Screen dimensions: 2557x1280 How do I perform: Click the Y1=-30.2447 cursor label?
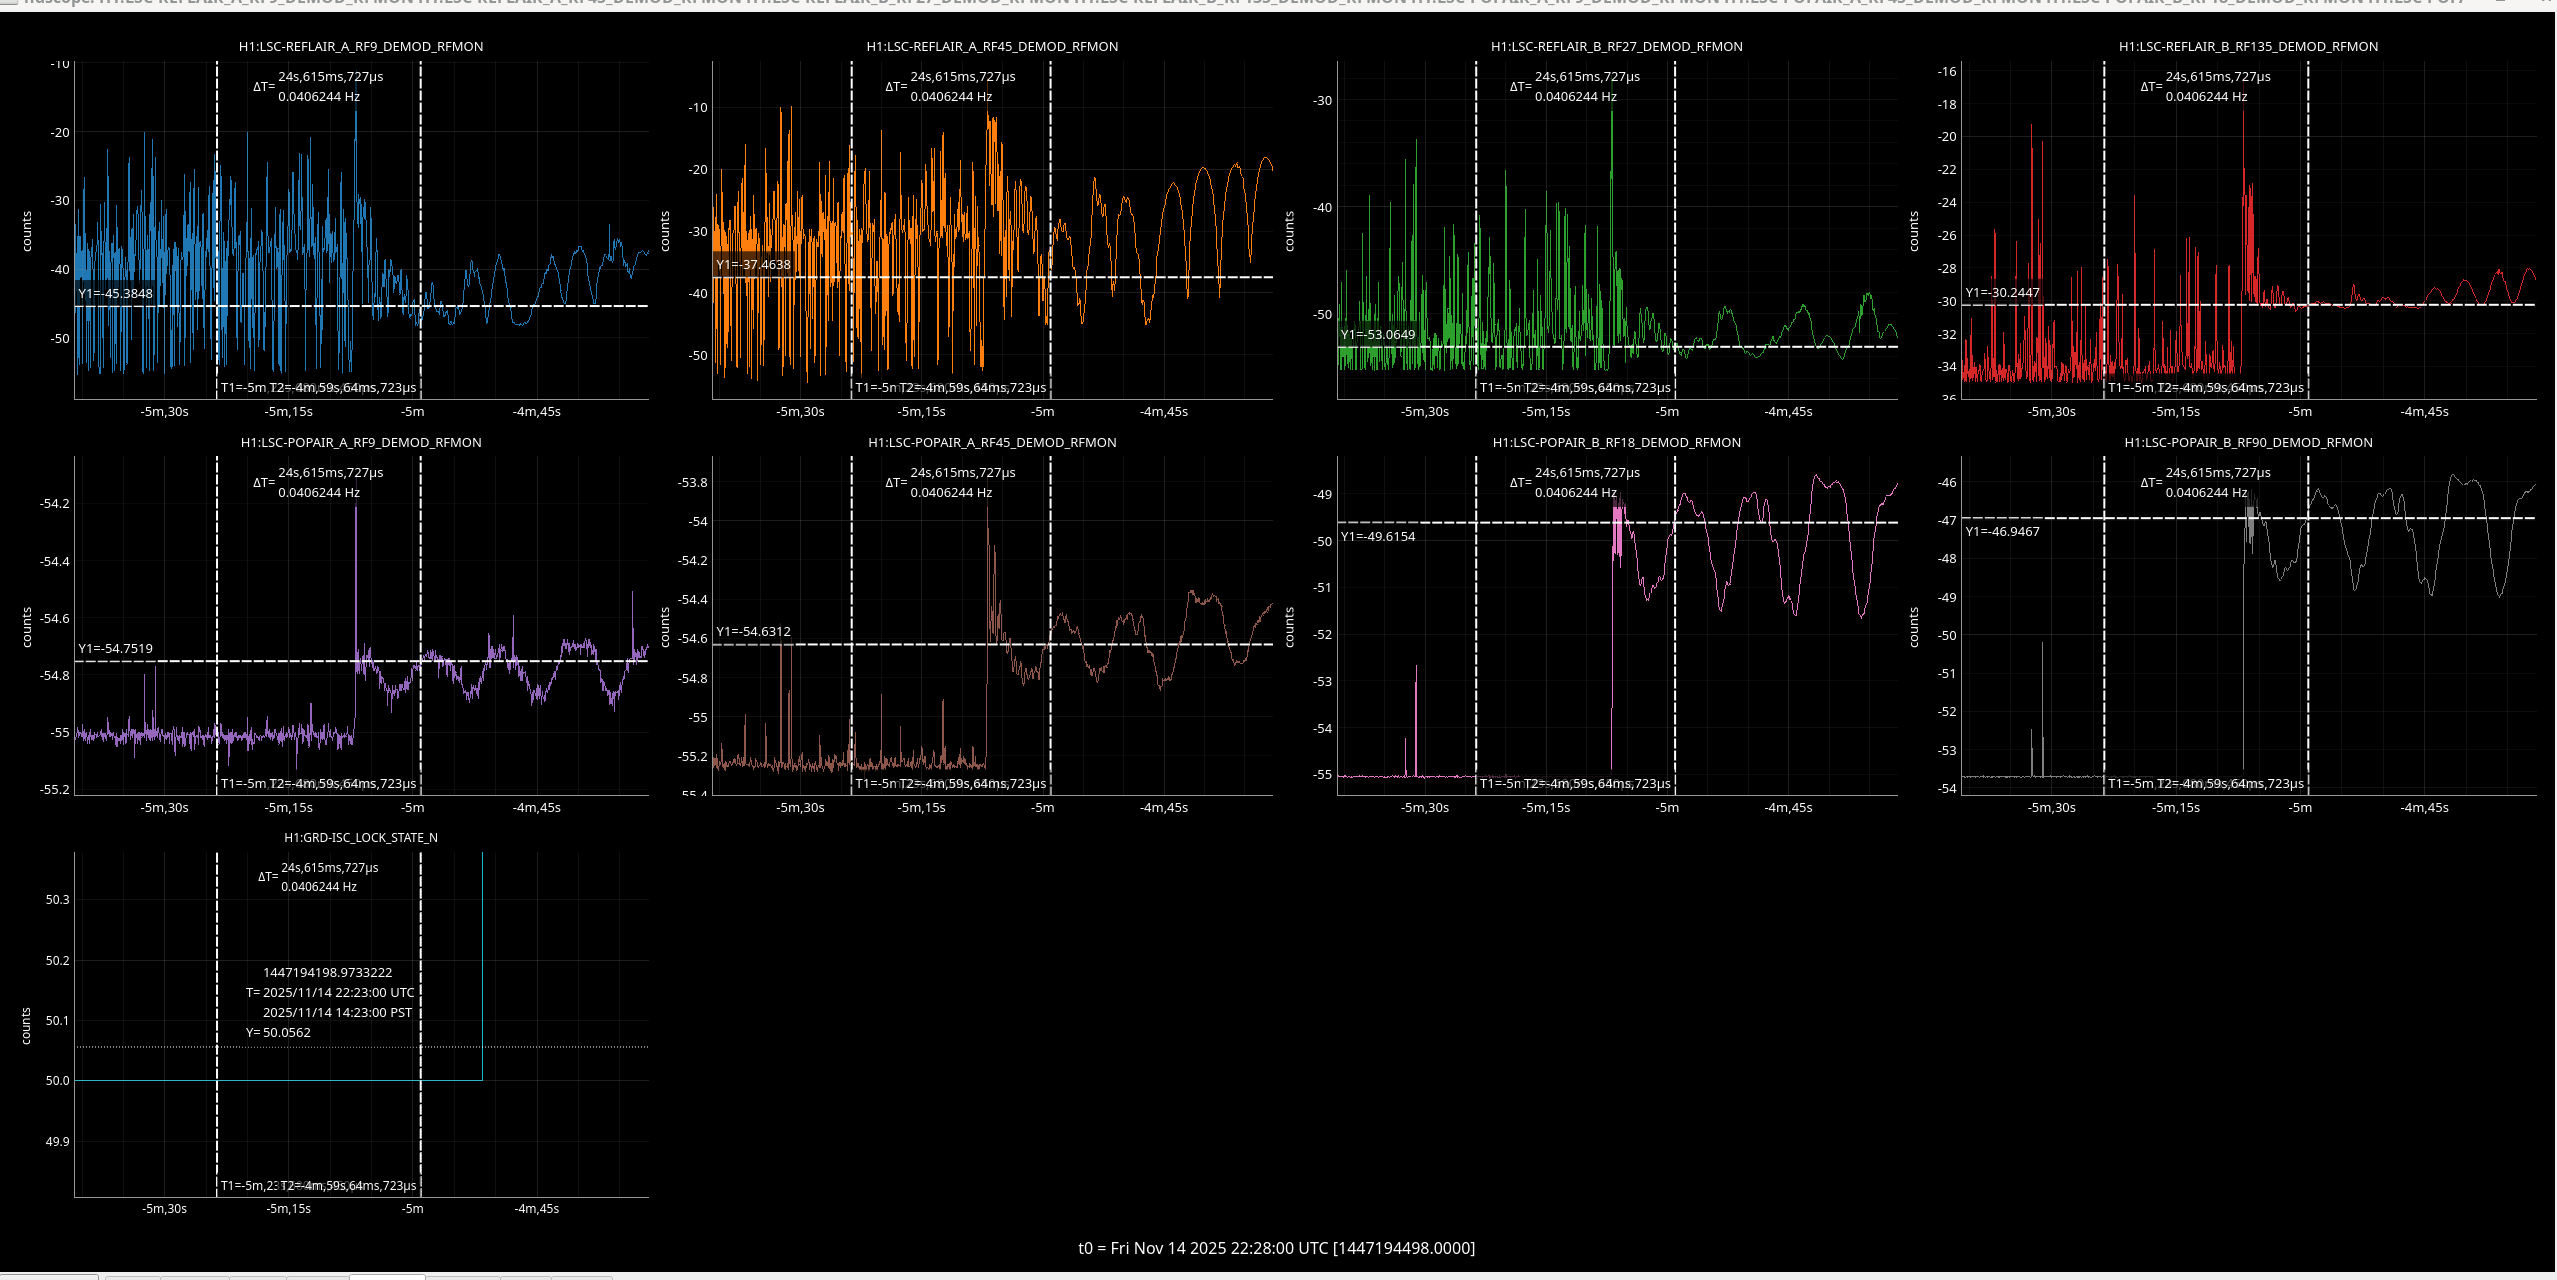tap(2002, 292)
